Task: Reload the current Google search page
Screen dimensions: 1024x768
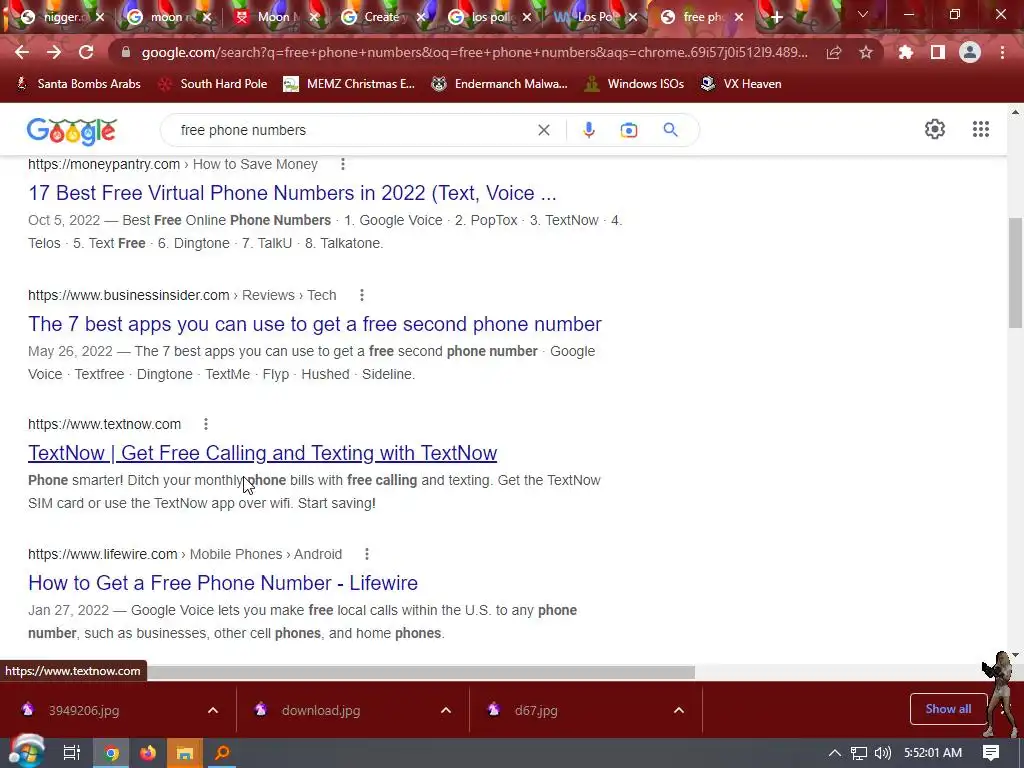Action: point(86,52)
